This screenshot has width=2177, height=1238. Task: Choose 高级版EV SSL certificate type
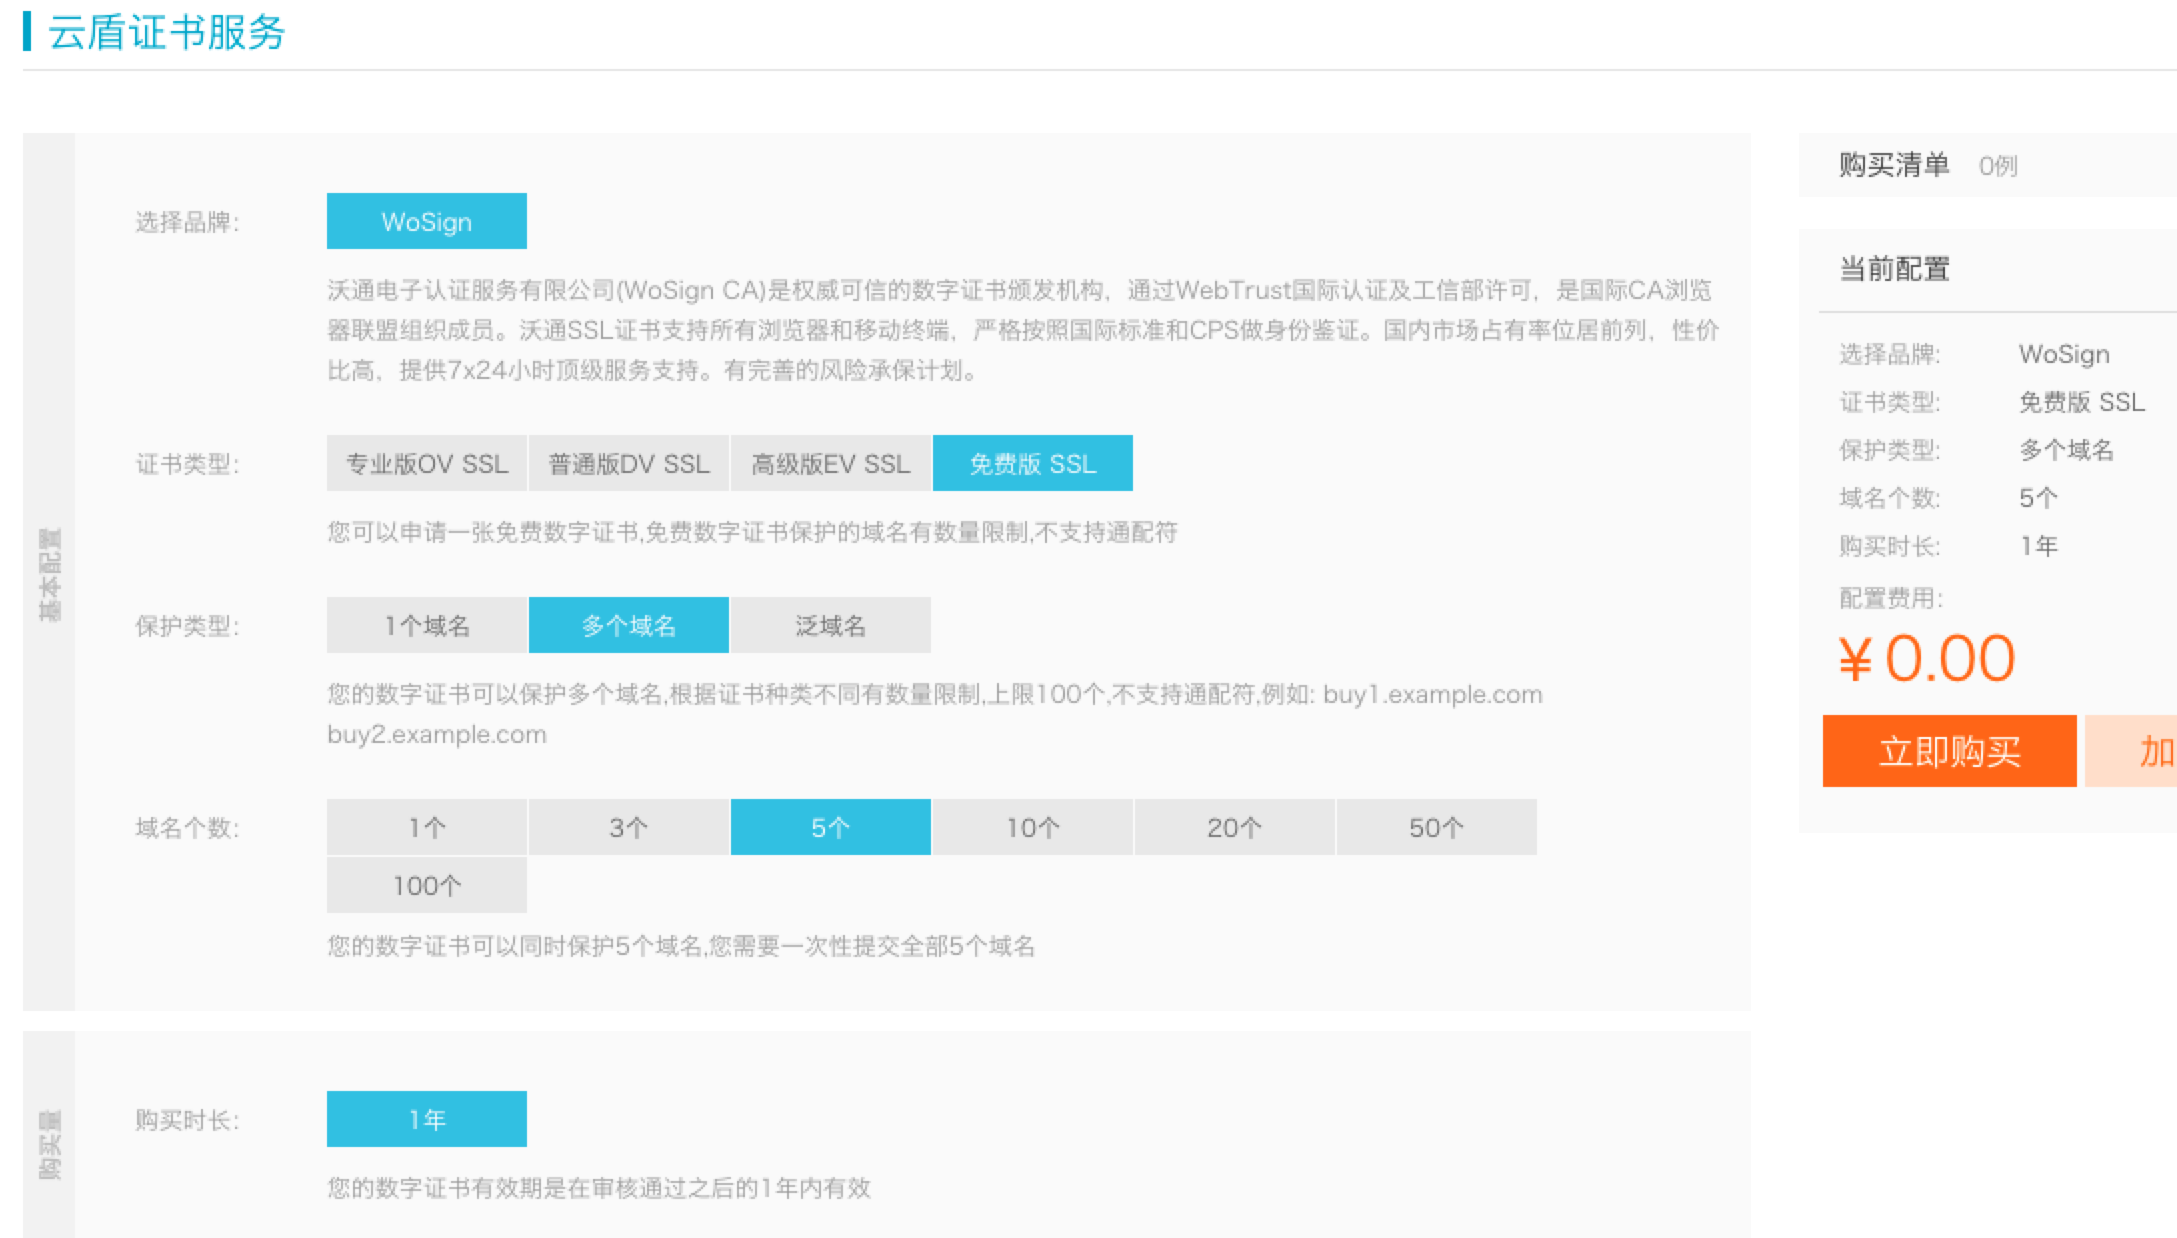pos(830,463)
